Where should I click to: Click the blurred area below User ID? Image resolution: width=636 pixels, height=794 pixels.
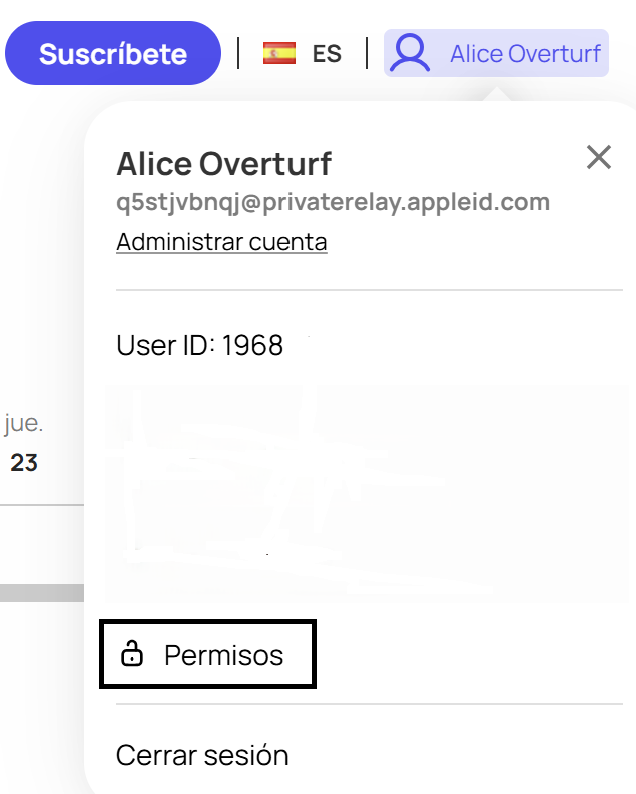pyautogui.click(x=366, y=493)
